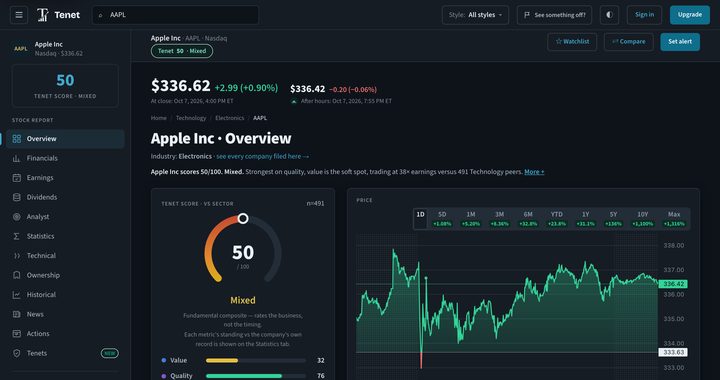This screenshot has height=380, width=720.
Task: Open the Financials sidebar item
Action: [65, 158]
